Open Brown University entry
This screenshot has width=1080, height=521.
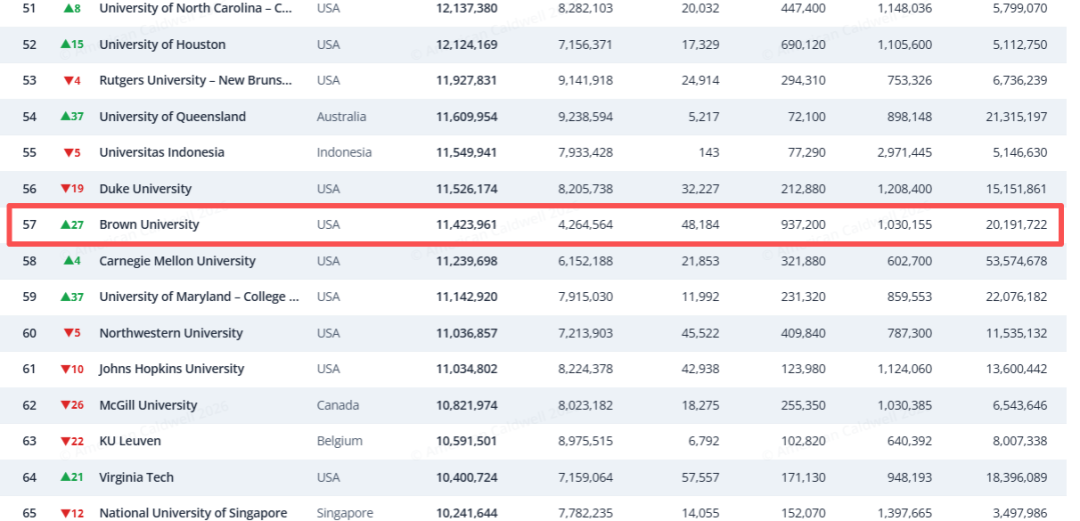coord(149,225)
